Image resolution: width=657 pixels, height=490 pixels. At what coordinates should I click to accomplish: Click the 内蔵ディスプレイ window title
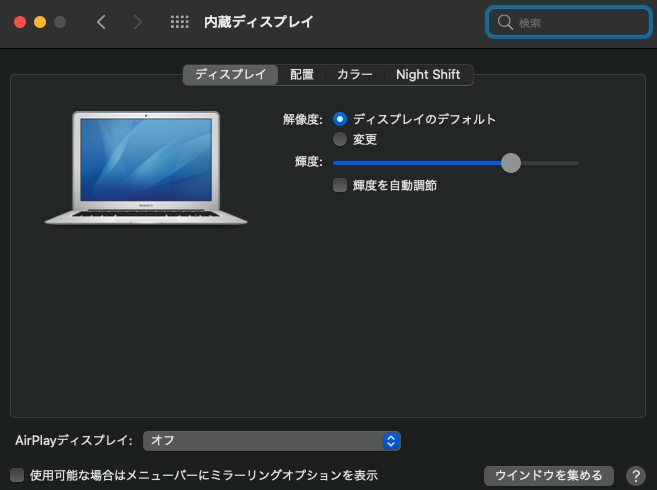(259, 22)
